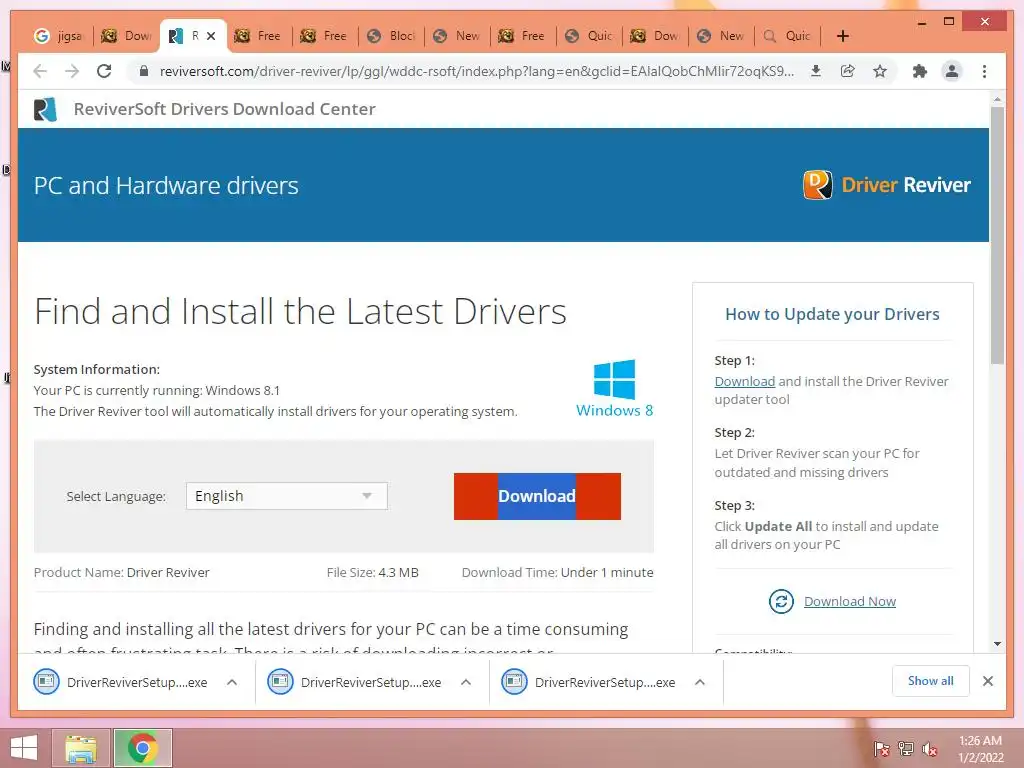
Task: Click the Action Center flag tray icon
Action: [x=882, y=749]
